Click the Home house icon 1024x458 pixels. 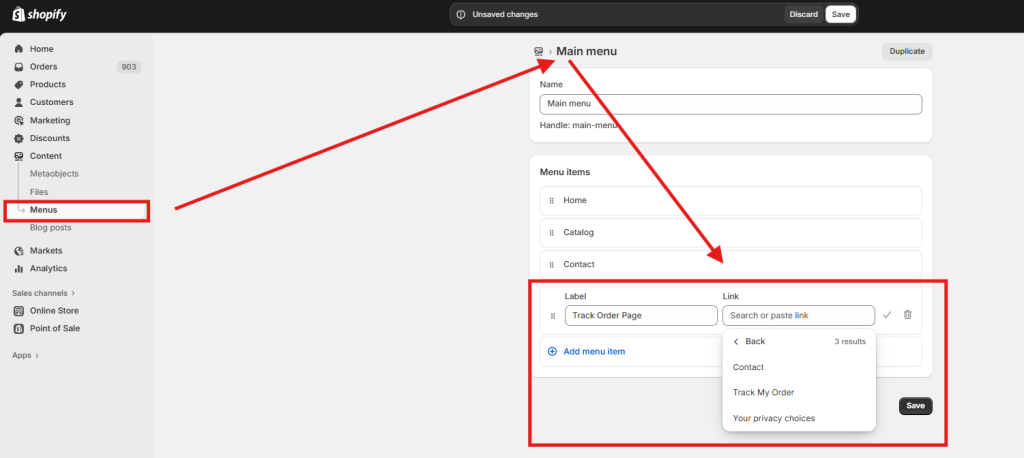(18, 49)
